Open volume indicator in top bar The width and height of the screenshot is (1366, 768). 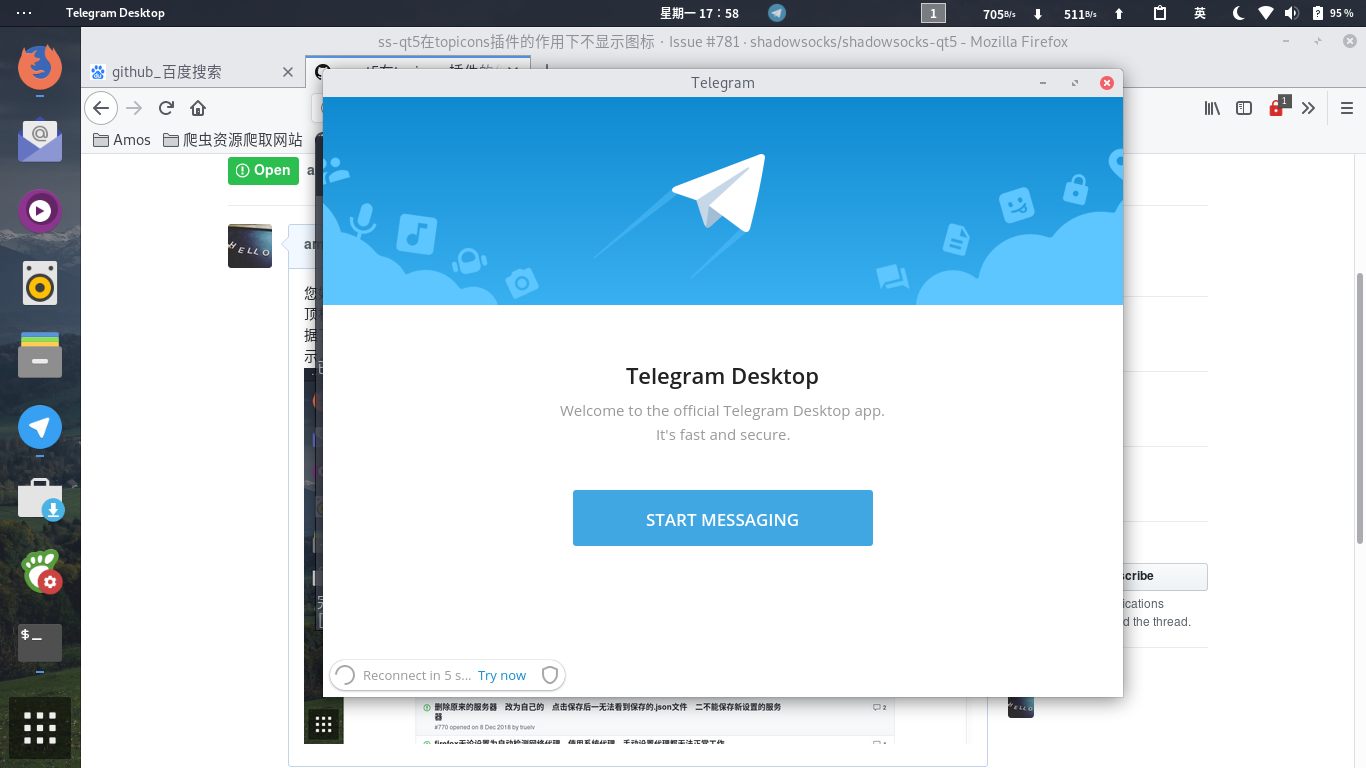1292,13
